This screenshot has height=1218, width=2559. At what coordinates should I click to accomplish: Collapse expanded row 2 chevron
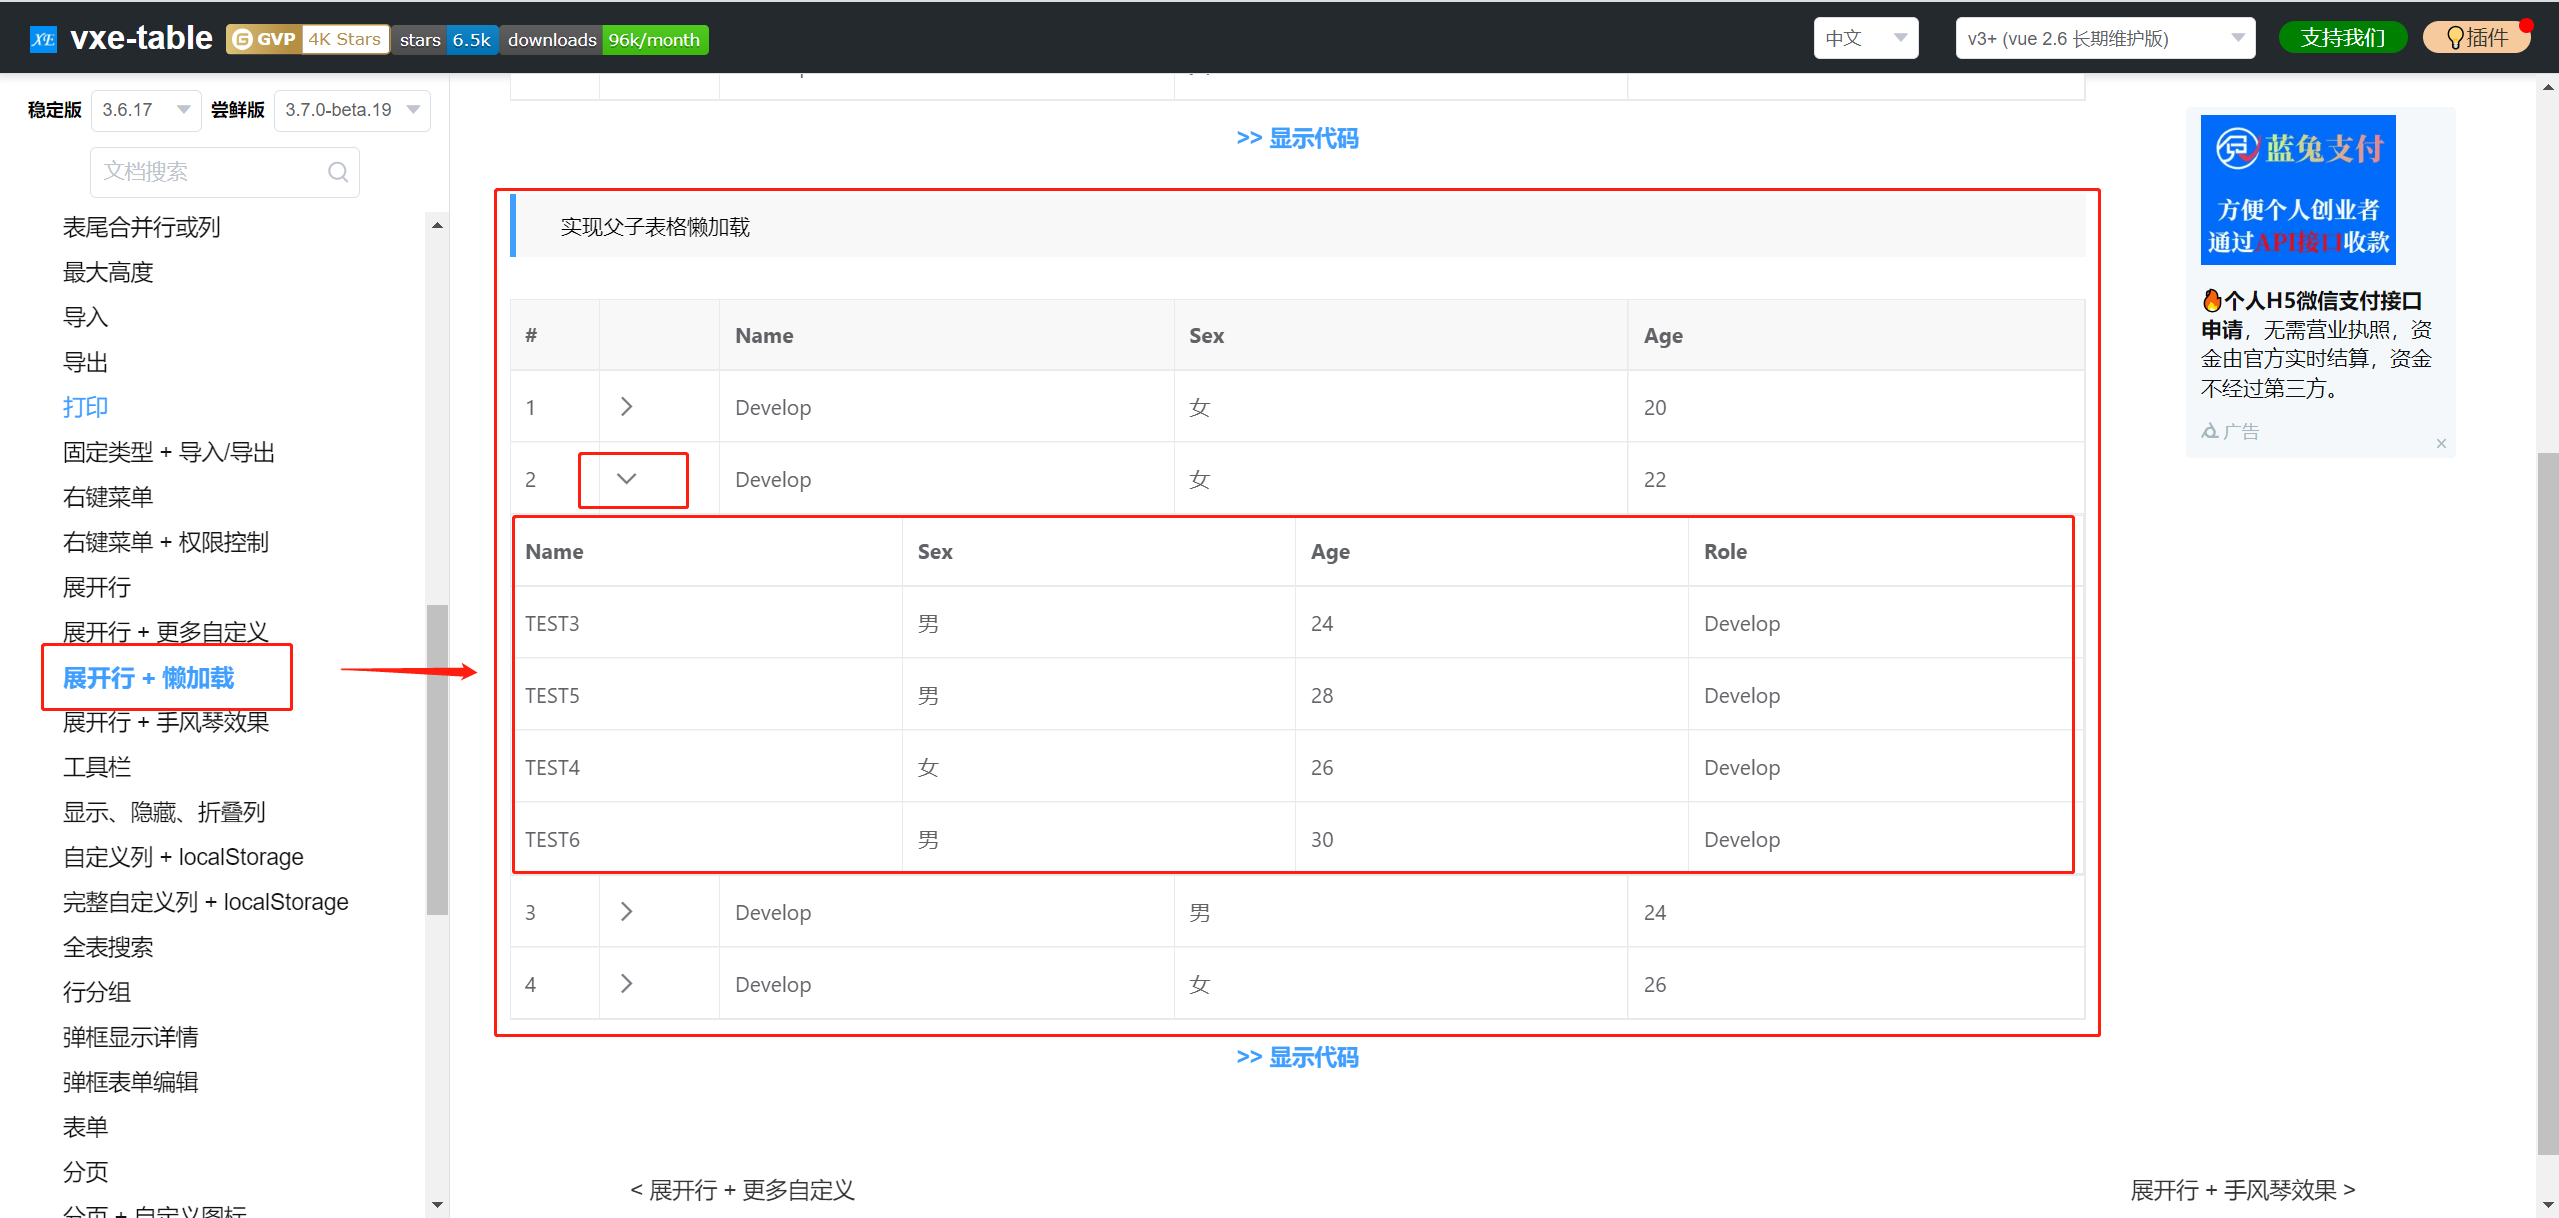(626, 479)
